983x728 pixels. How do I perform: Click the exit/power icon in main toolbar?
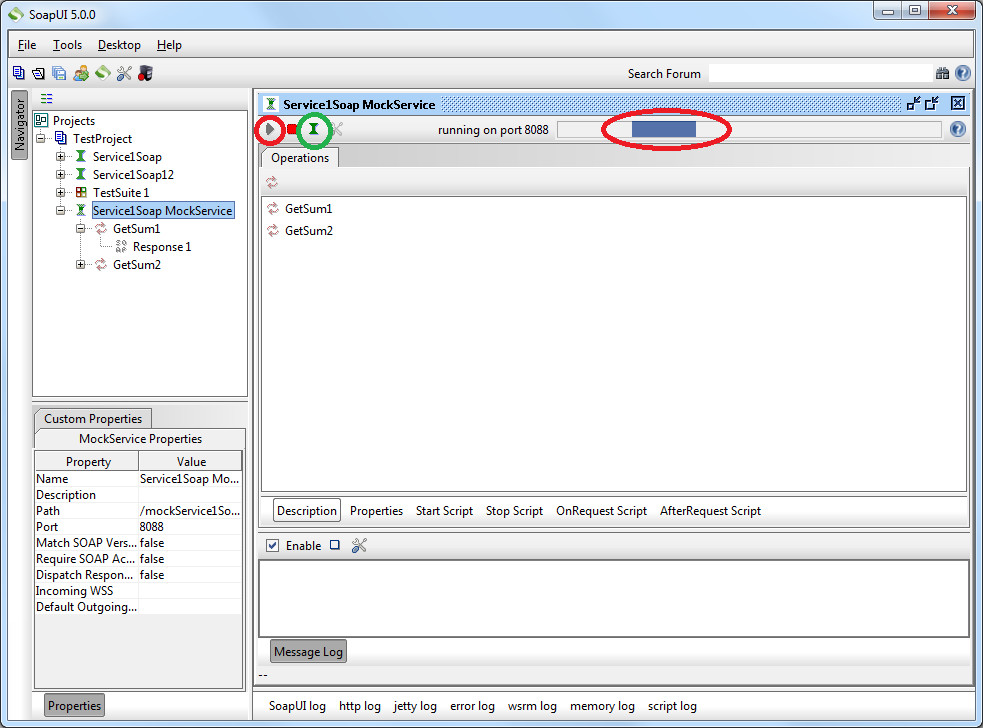(x=145, y=73)
